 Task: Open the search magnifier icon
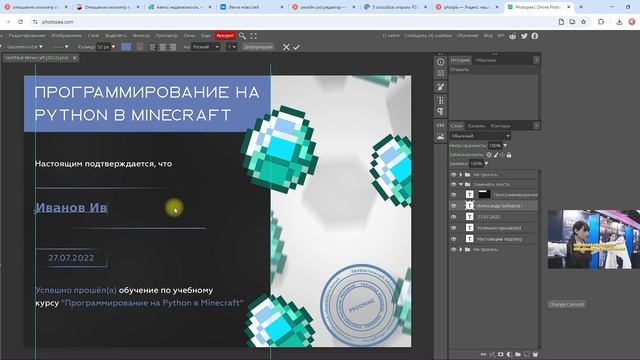pyautogui.click(x=242, y=36)
